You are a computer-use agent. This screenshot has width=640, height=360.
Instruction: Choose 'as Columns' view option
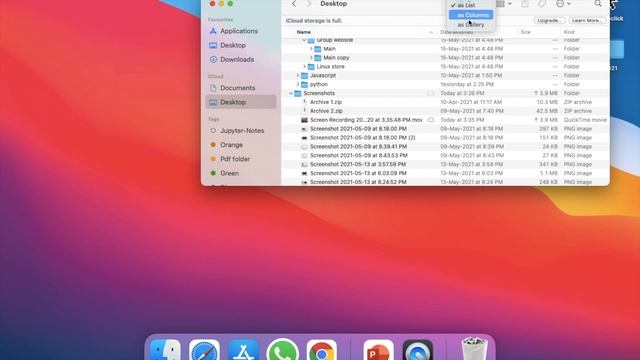click(471, 15)
